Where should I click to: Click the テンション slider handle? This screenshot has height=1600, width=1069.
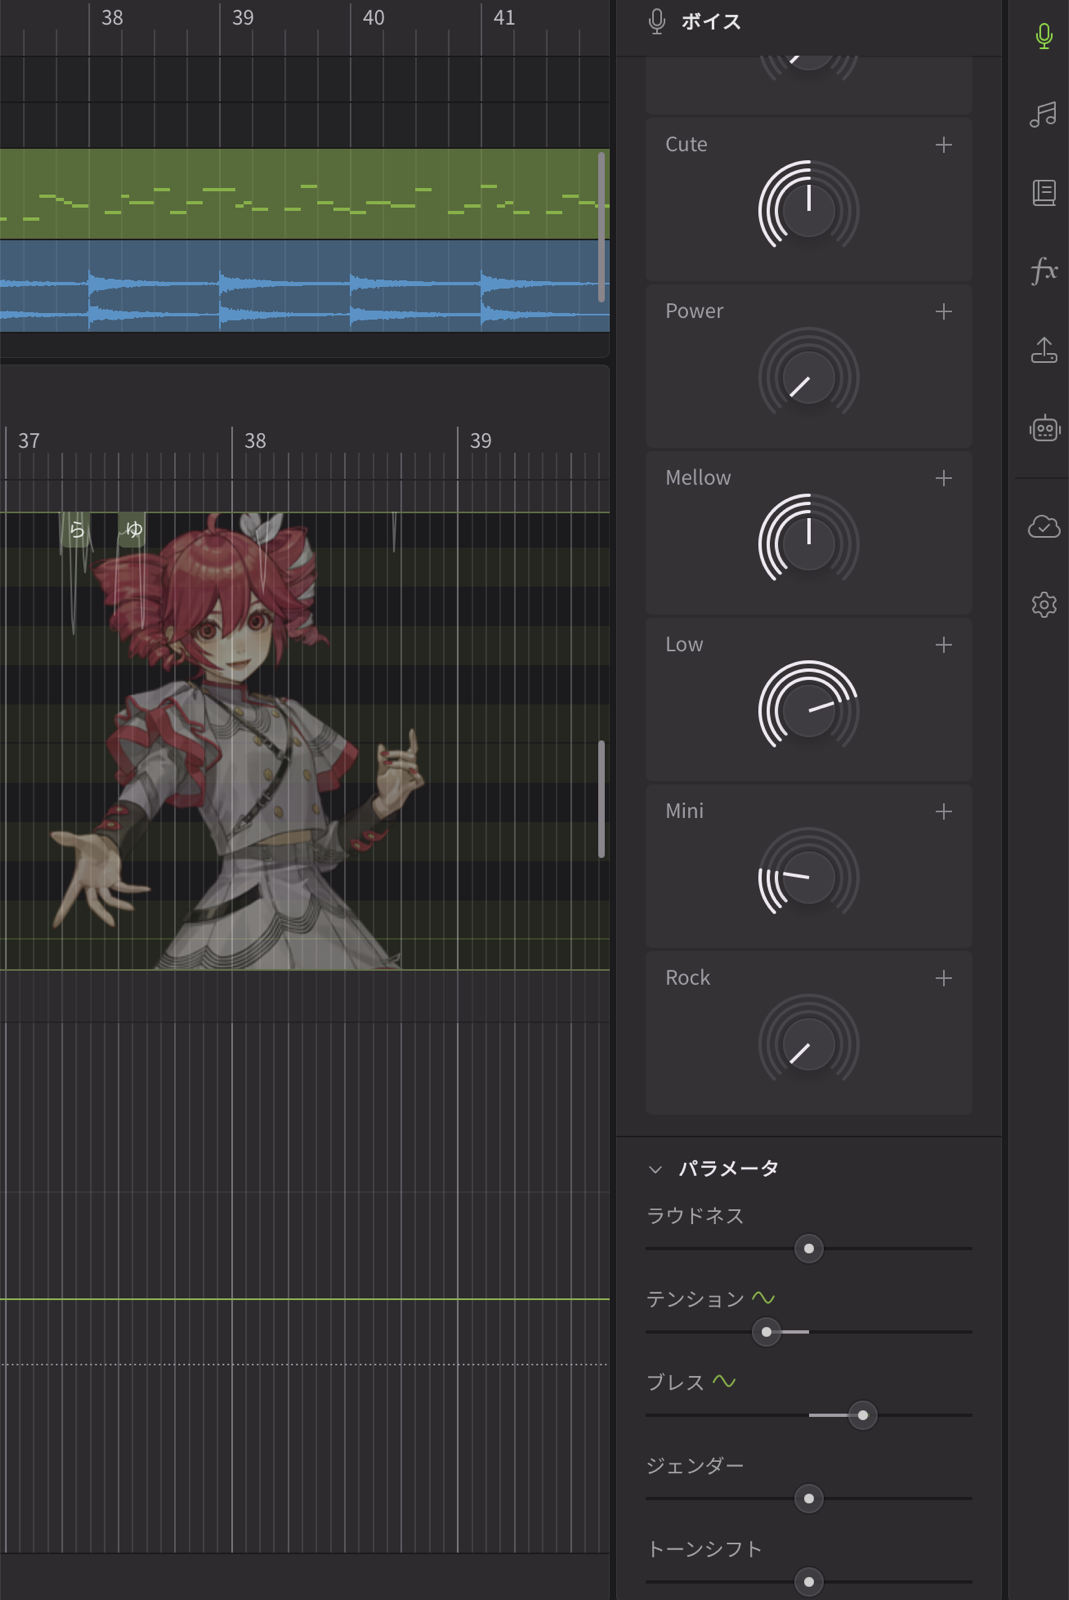click(766, 1332)
